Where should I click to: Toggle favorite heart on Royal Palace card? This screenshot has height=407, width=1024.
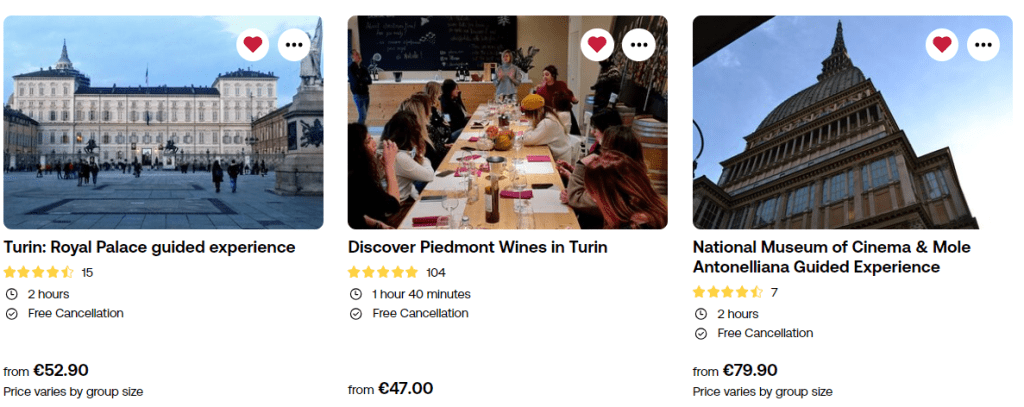253,44
